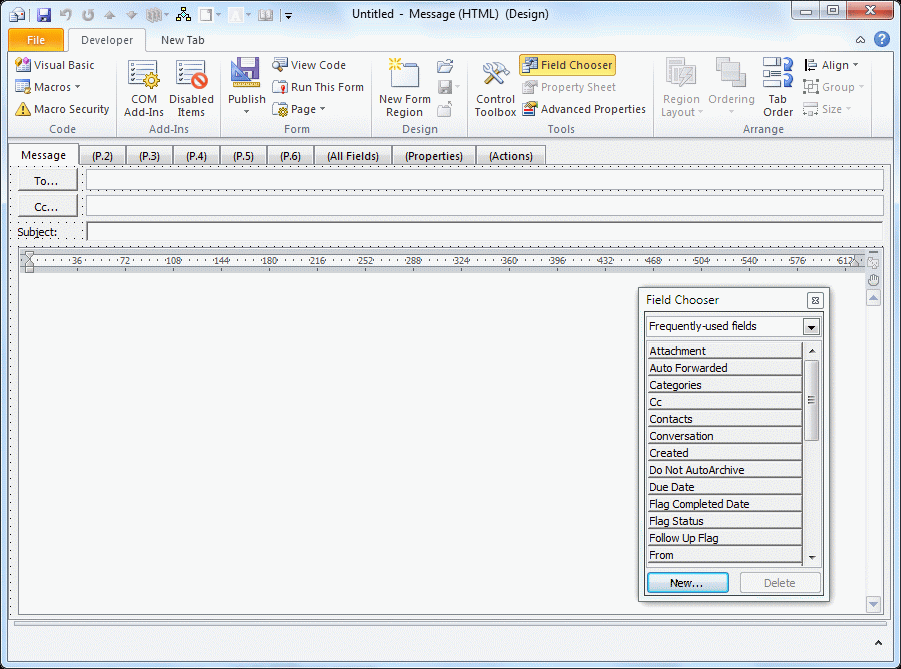The width and height of the screenshot is (901, 669).
Task: Open the File ribbon tab
Action: coord(35,40)
